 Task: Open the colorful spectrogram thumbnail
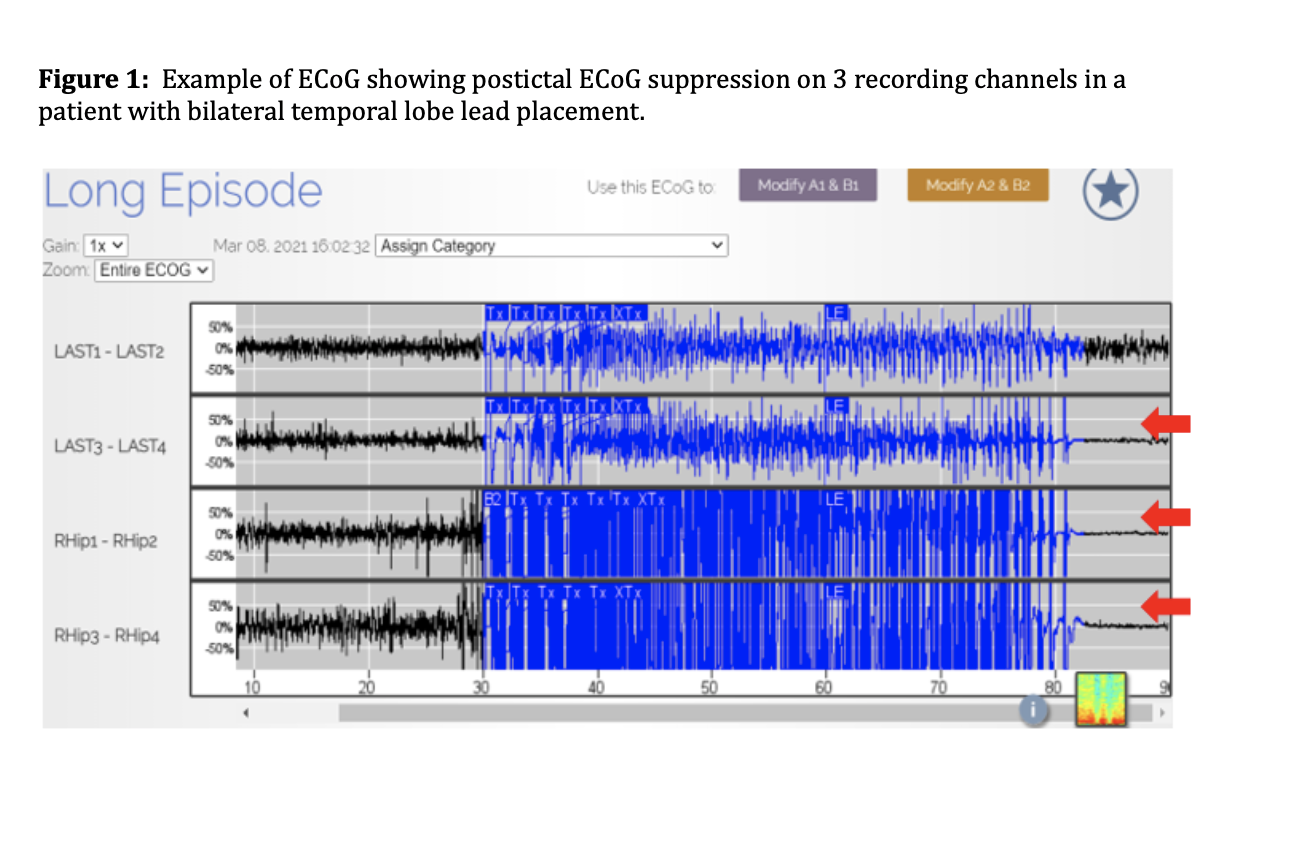pos(1100,698)
